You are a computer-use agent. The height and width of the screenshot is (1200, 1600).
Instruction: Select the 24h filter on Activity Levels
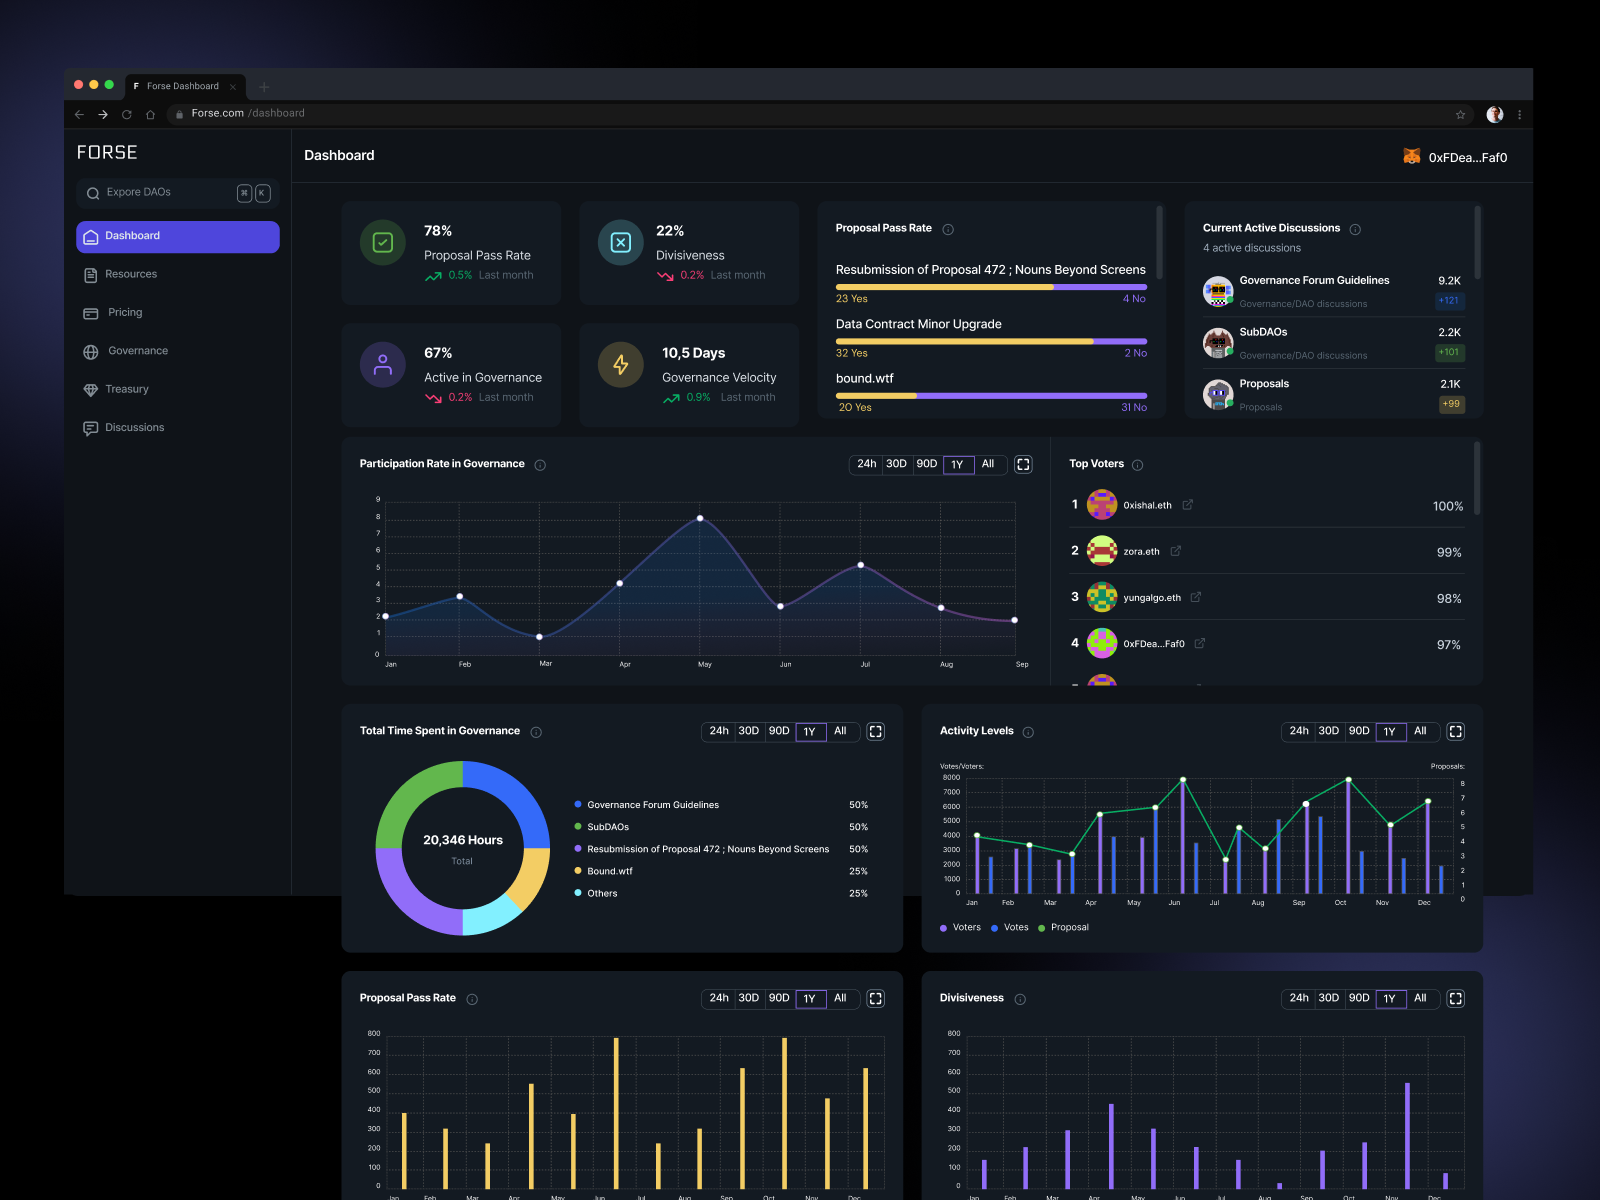pyautogui.click(x=1298, y=731)
